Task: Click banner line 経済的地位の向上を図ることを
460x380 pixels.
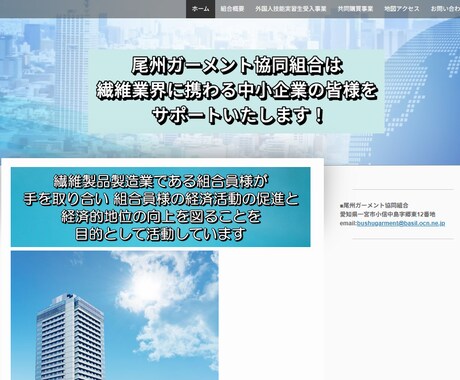Action: coord(161,217)
